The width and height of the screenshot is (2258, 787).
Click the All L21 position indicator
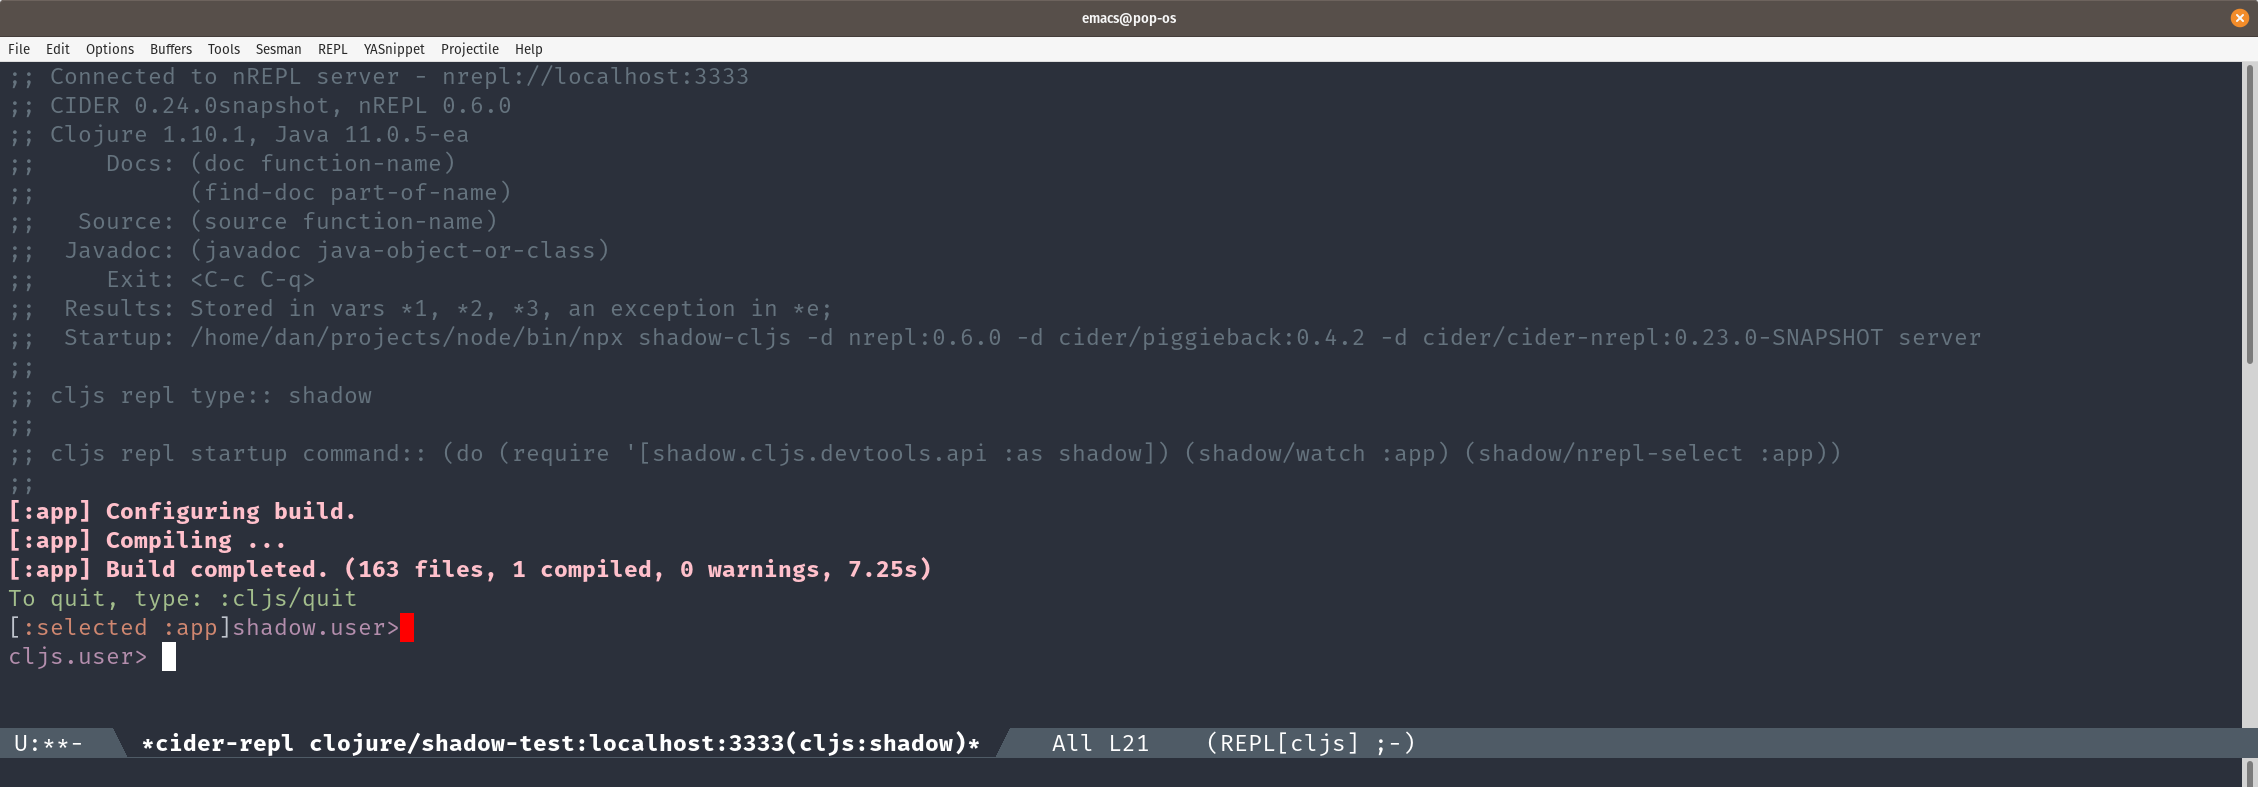pyautogui.click(x=1100, y=743)
